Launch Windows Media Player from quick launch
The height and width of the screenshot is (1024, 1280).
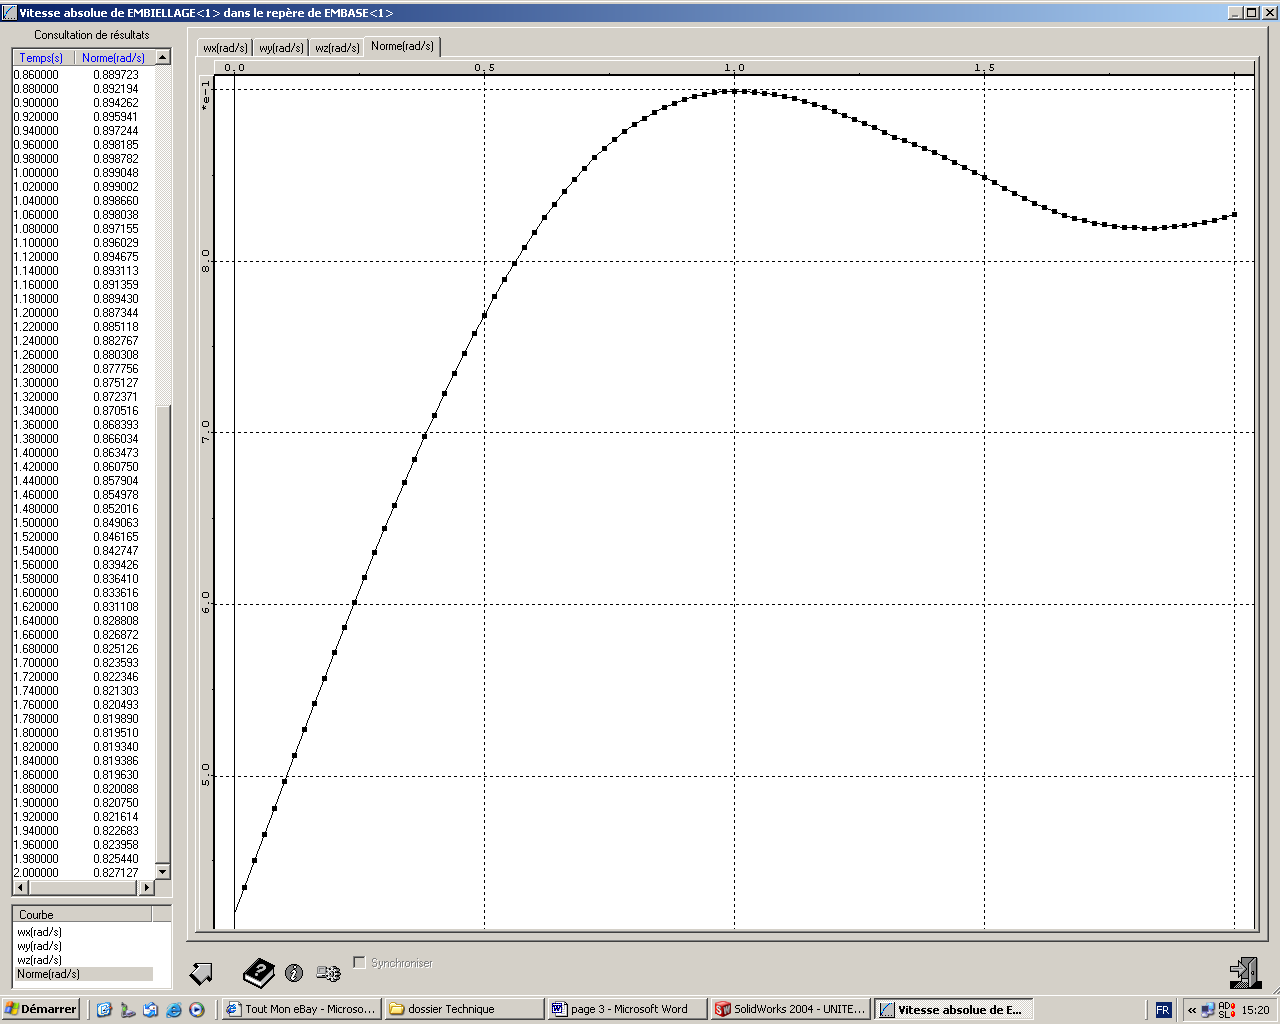point(197,1010)
